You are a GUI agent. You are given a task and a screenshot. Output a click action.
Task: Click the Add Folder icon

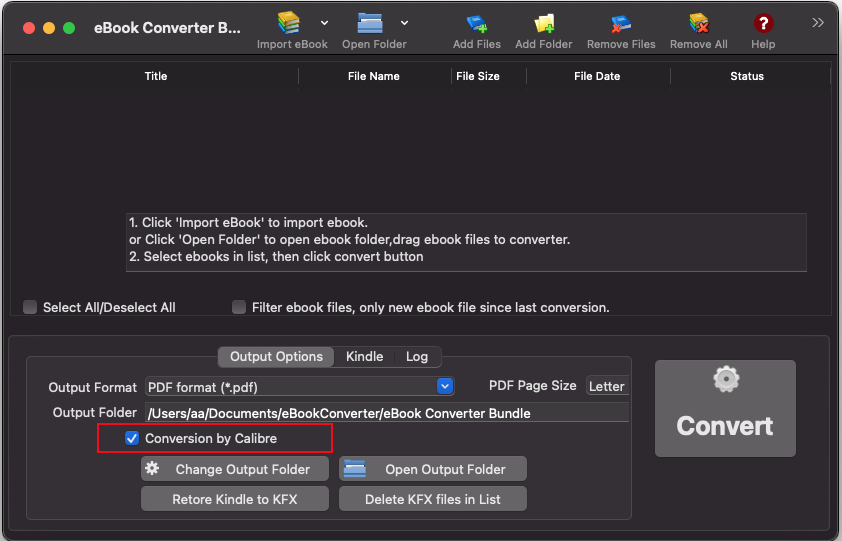coord(543,24)
